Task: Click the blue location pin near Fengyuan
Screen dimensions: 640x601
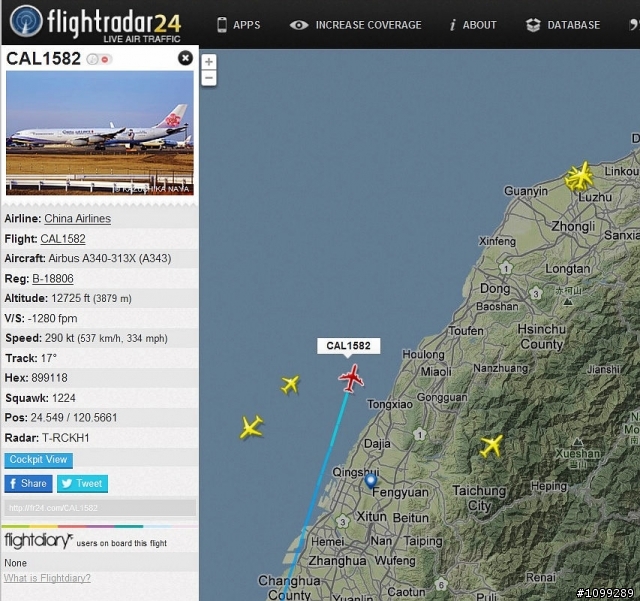Action: pos(371,481)
